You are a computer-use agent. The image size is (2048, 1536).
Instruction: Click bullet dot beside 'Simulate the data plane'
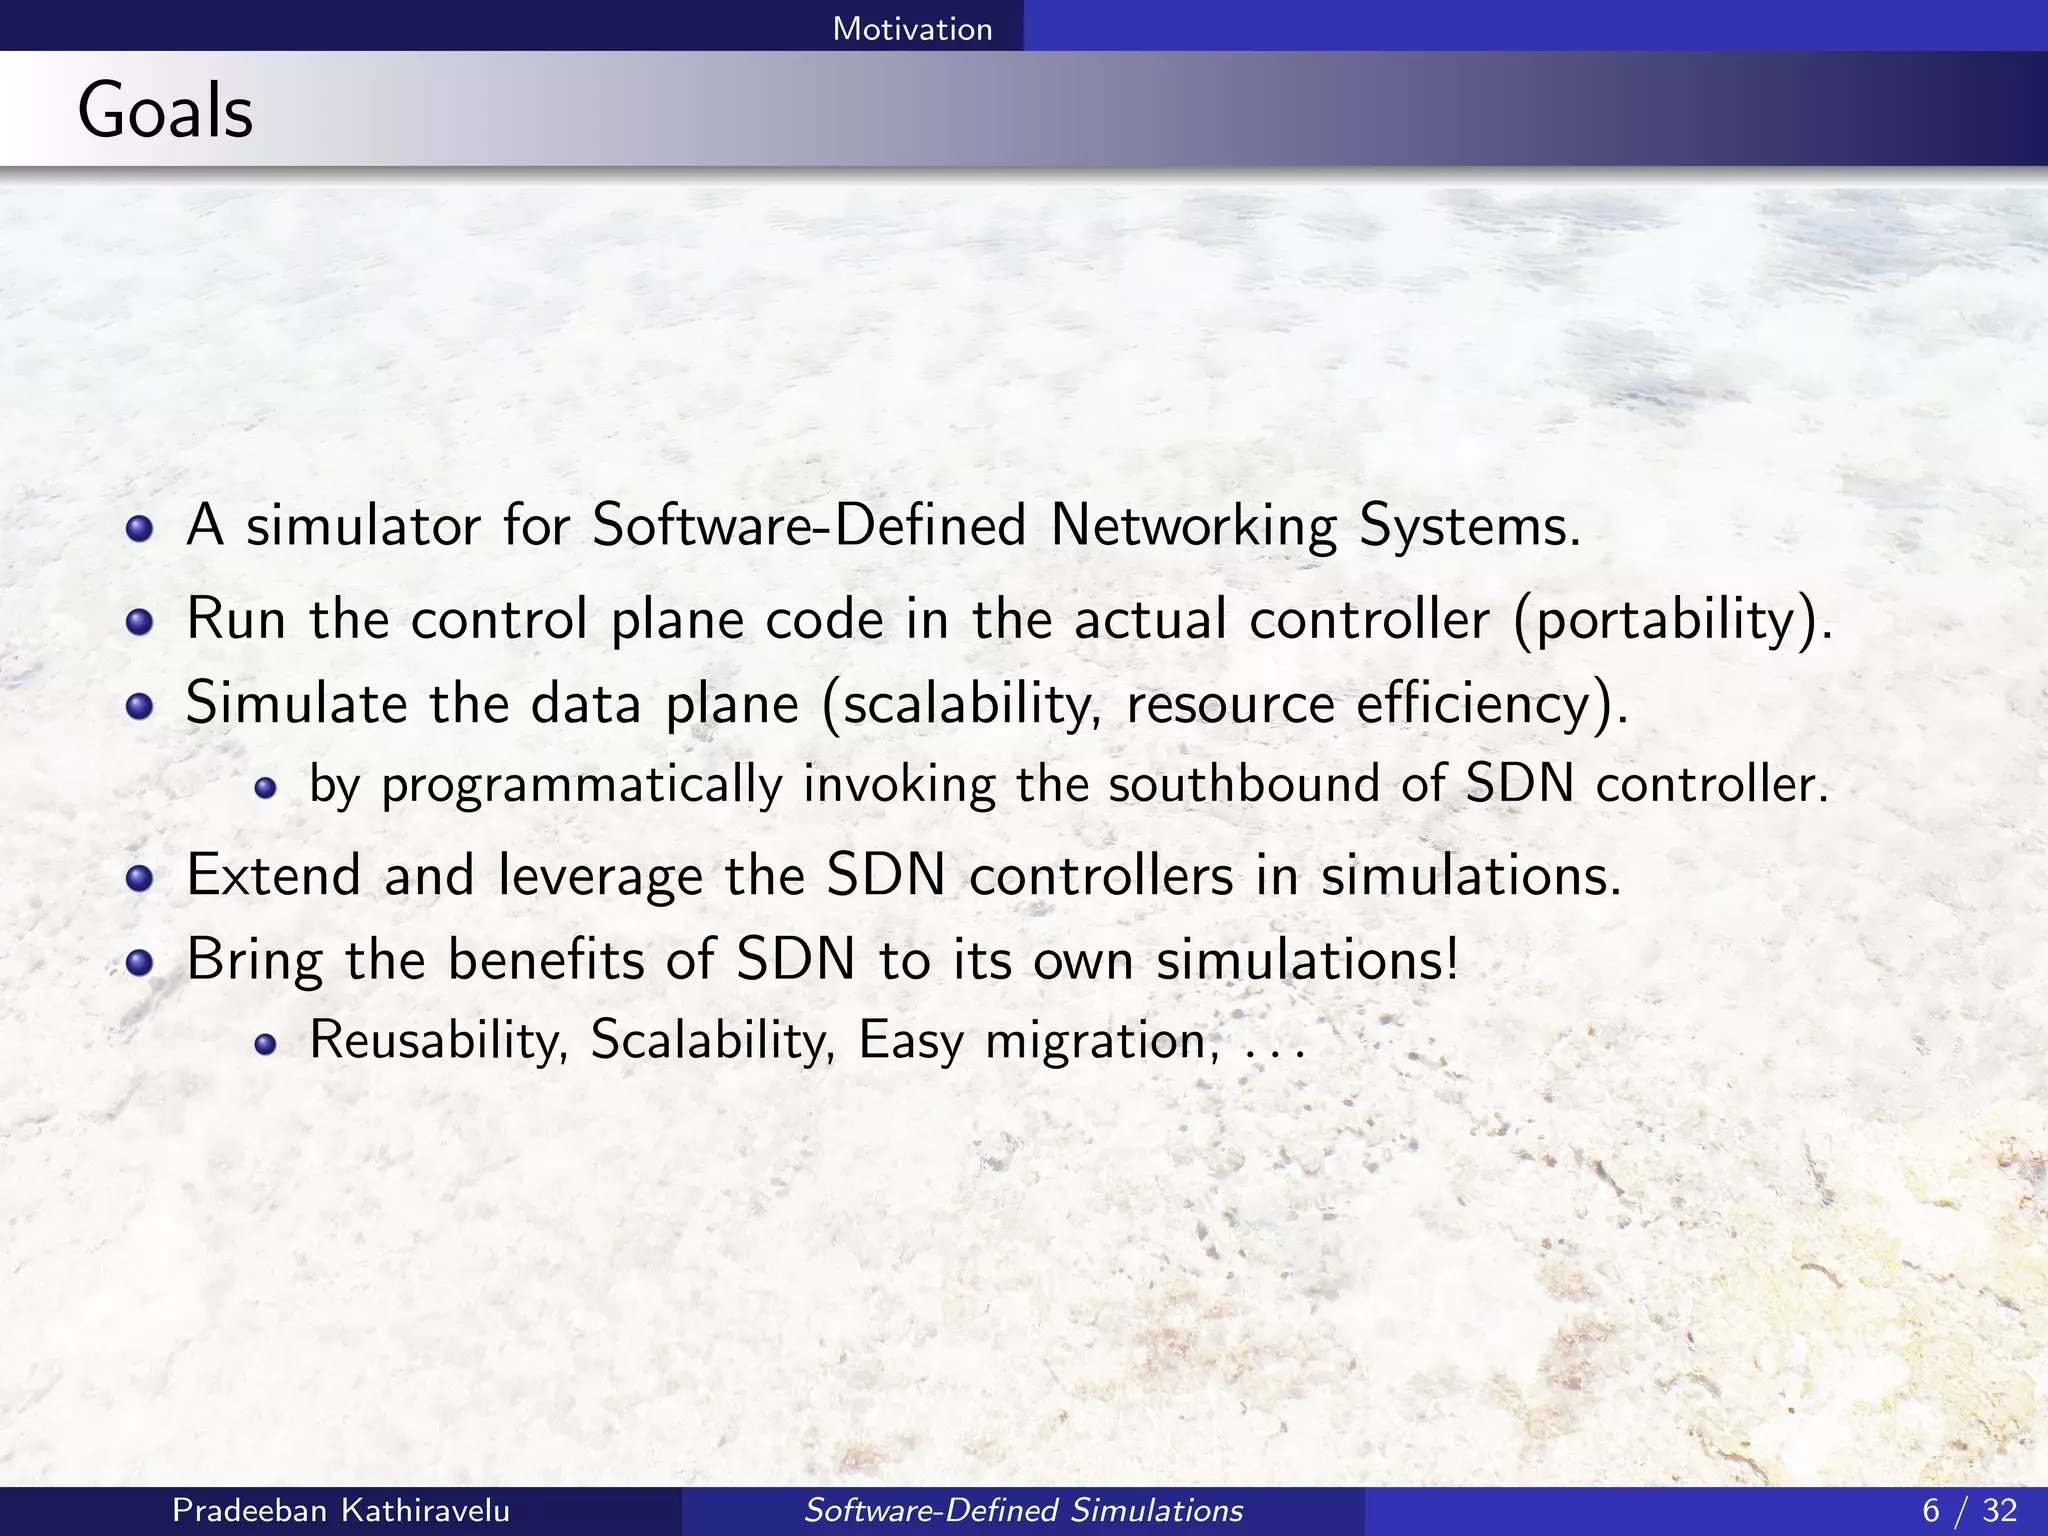pos(140,707)
